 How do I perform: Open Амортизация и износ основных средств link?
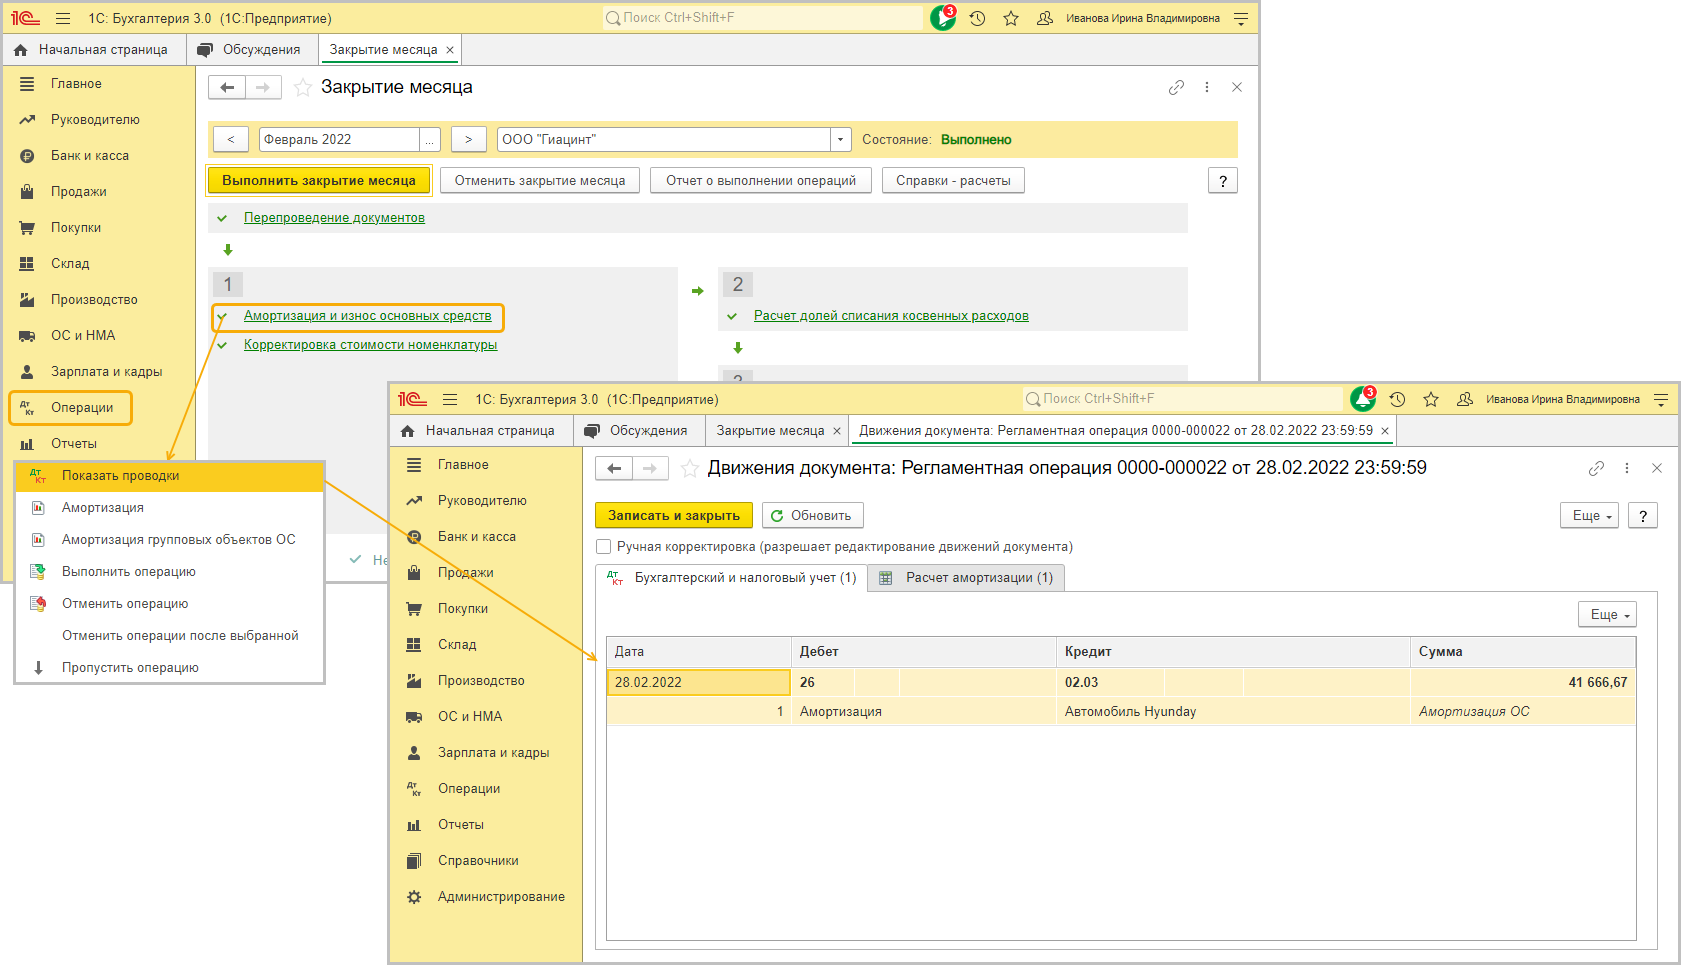(x=367, y=316)
